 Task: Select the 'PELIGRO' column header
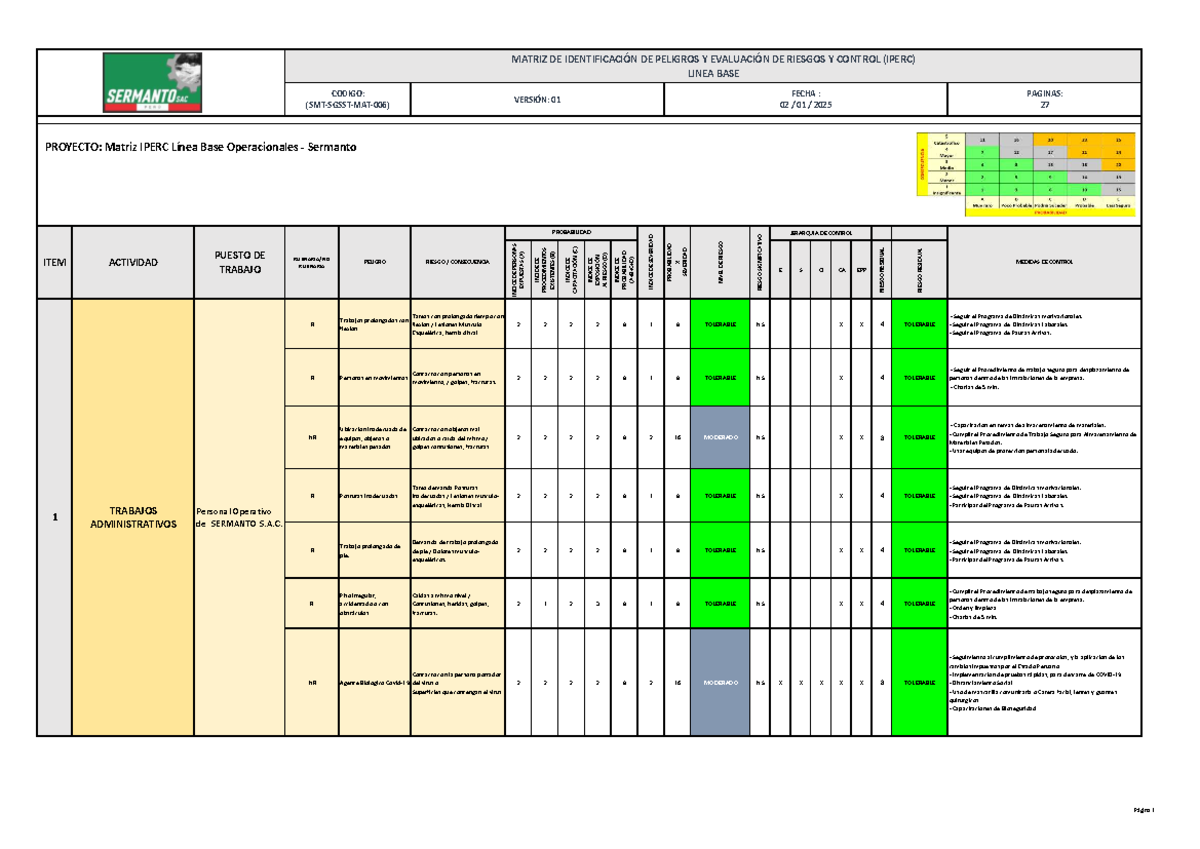[x=375, y=262]
